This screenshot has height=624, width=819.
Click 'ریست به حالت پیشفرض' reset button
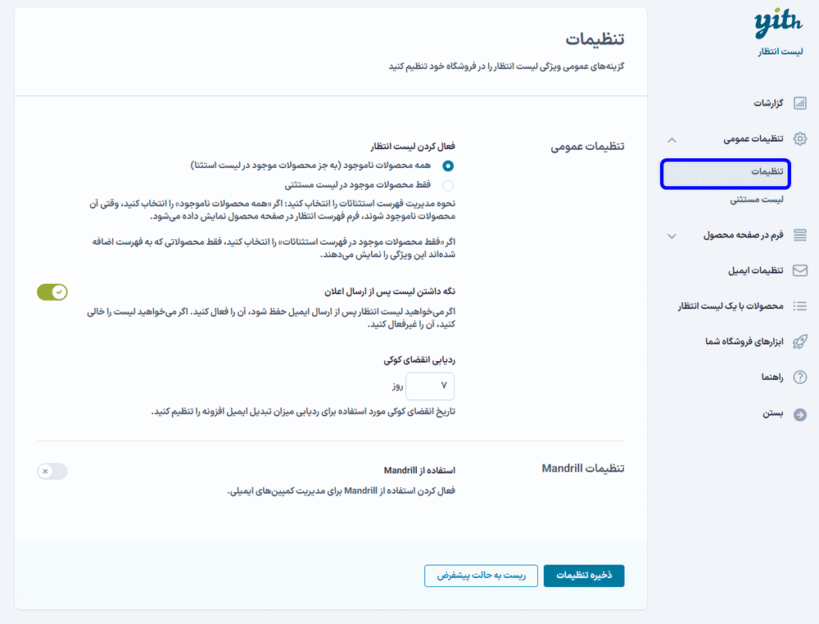coord(481,575)
